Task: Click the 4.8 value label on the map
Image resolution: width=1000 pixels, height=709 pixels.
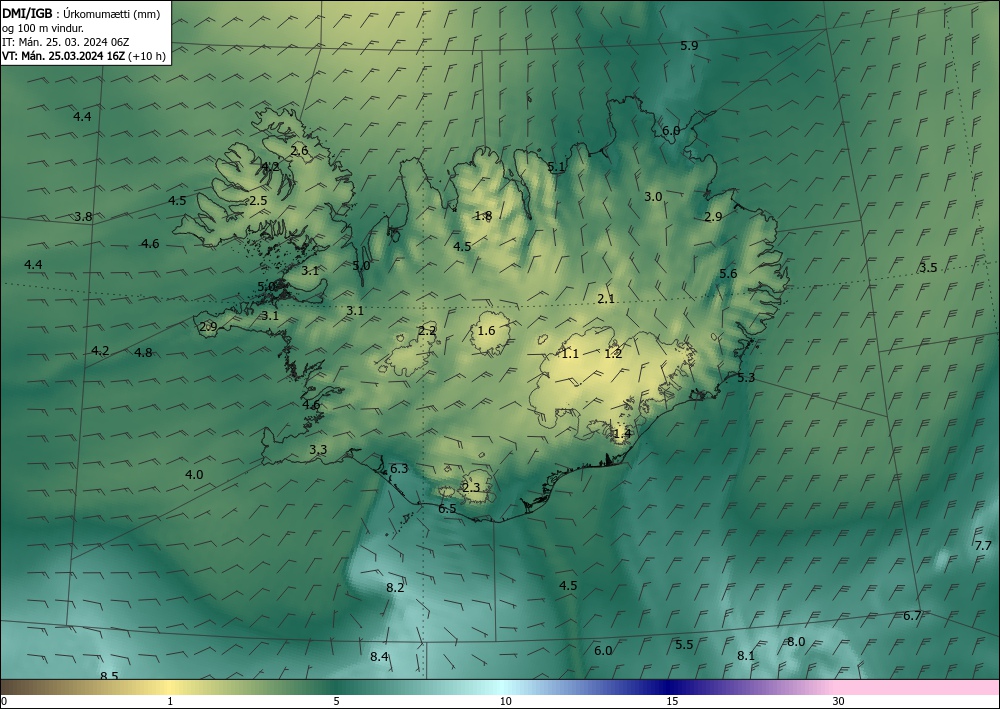Action: [x=143, y=353]
